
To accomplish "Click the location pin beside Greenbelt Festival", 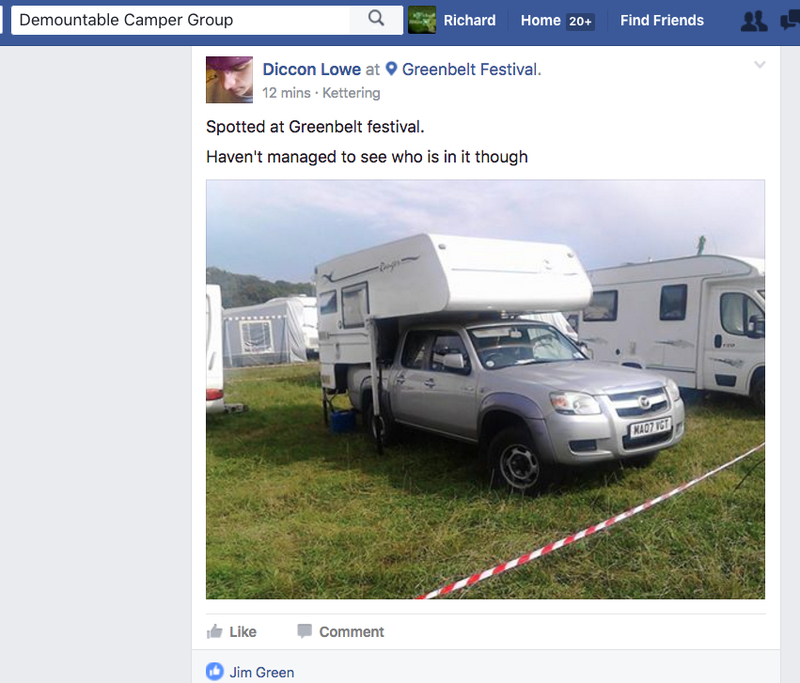I will tap(391, 68).
